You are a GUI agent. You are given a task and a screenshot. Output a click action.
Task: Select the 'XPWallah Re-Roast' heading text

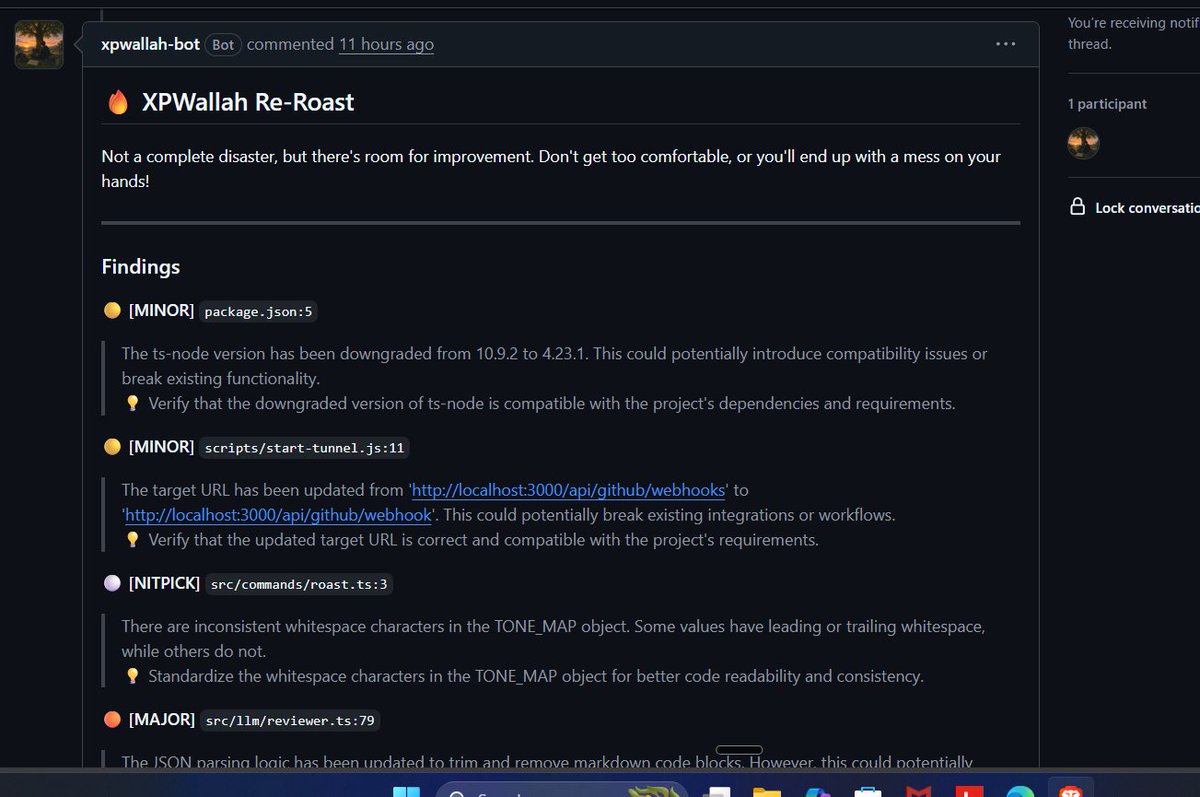pos(248,102)
